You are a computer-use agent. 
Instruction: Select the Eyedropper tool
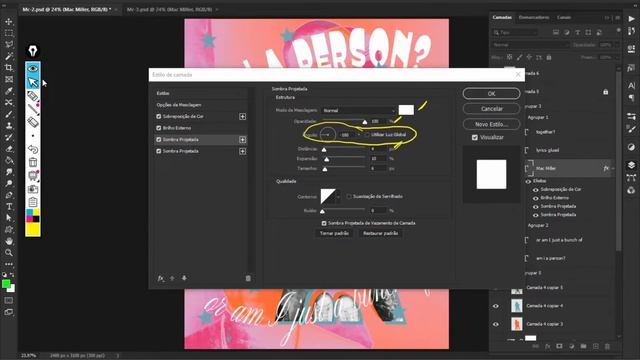(9, 91)
